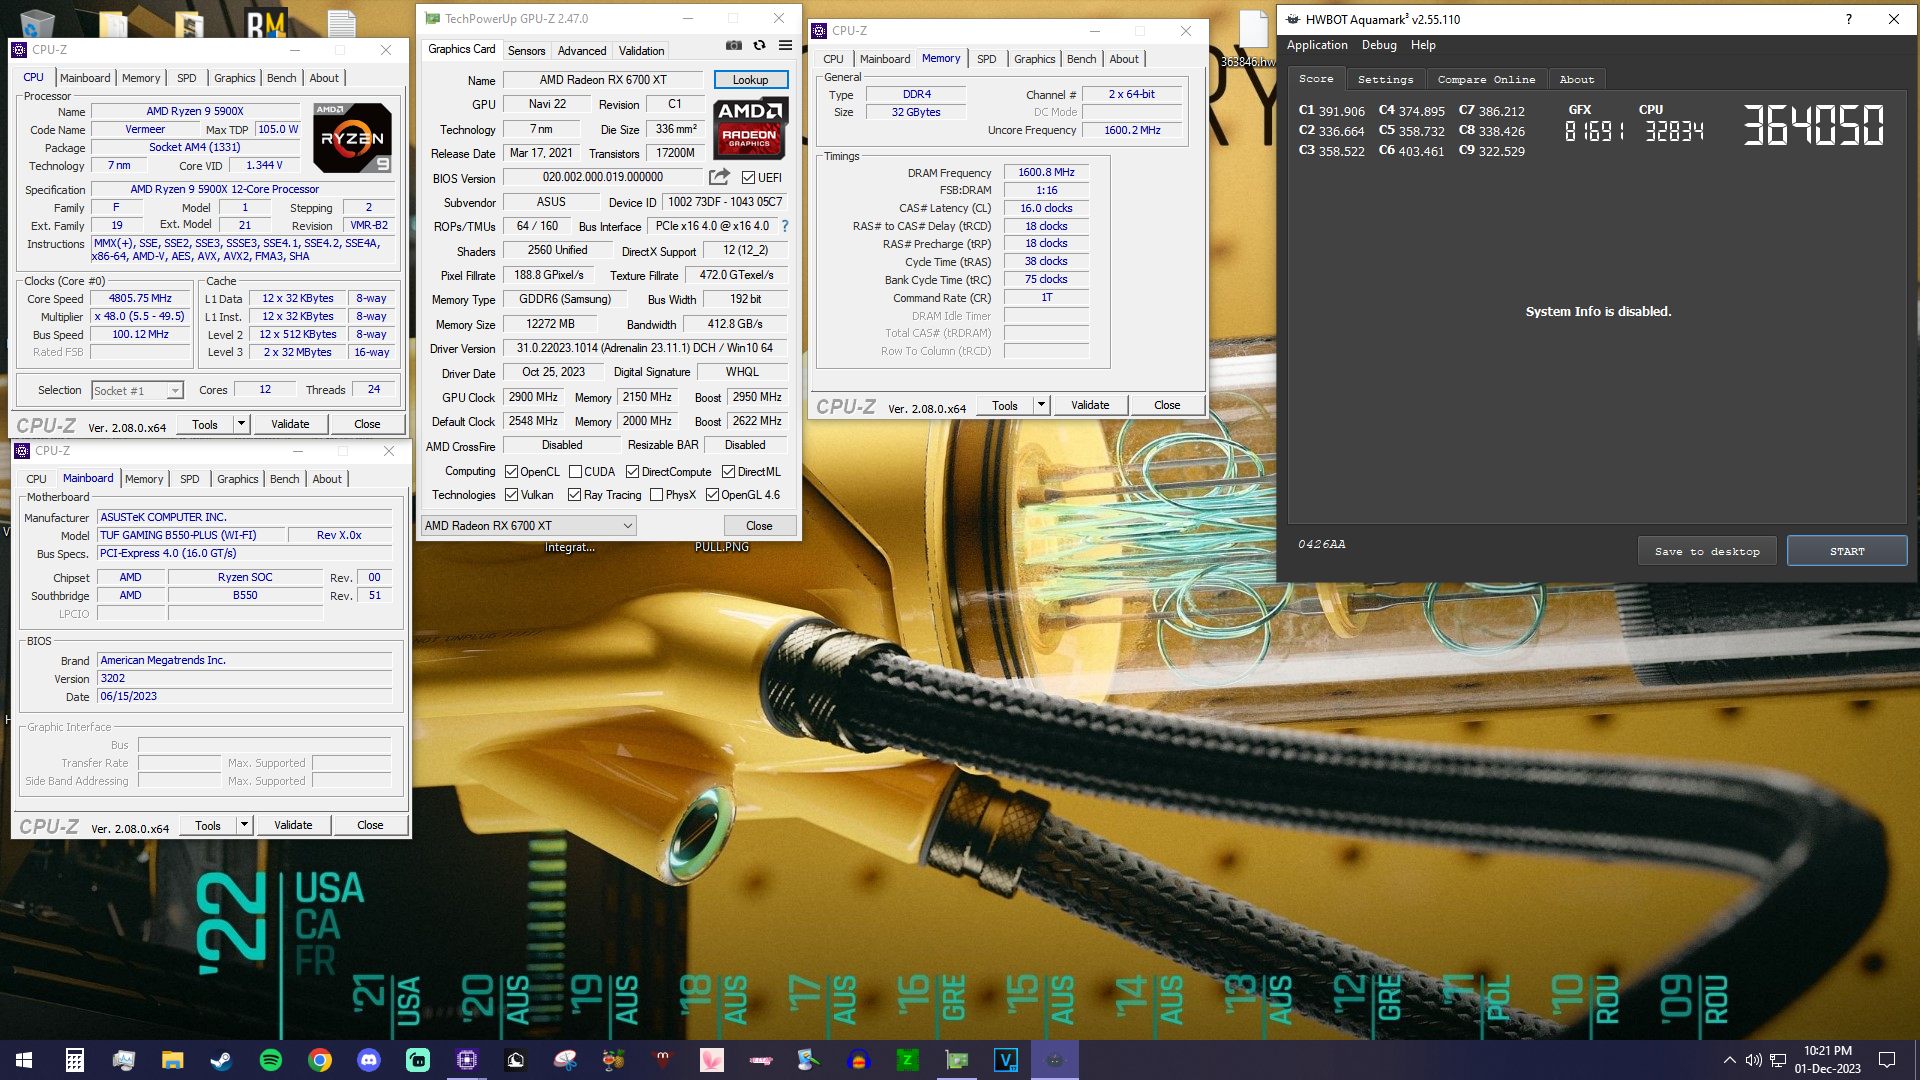The image size is (1920, 1080).
Task: Toggle the Vulkan checkbox
Action: click(x=511, y=495)
